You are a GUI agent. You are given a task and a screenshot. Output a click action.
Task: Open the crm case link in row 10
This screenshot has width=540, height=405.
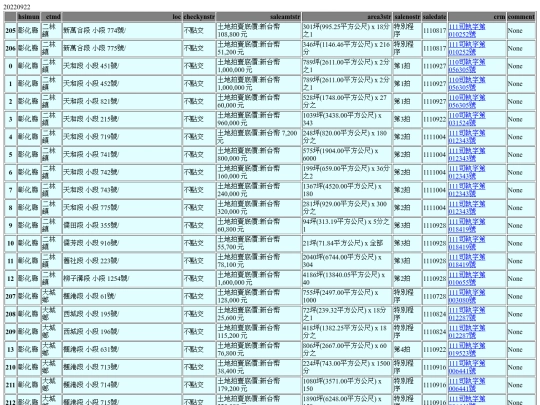pyautogui.click(x=467, y=243)
